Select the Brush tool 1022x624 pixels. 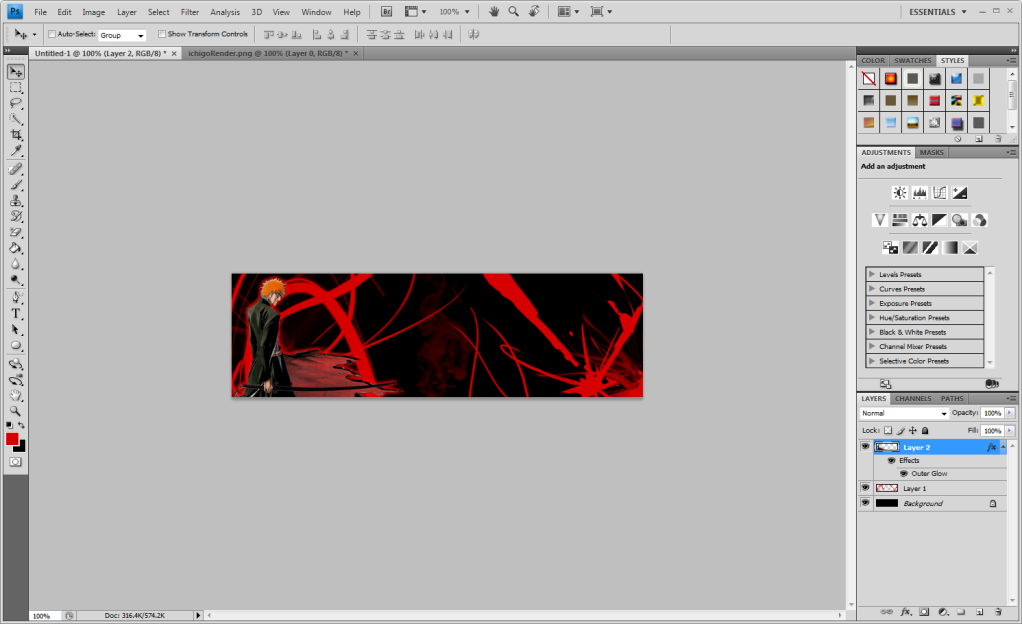tap(16, 185)
